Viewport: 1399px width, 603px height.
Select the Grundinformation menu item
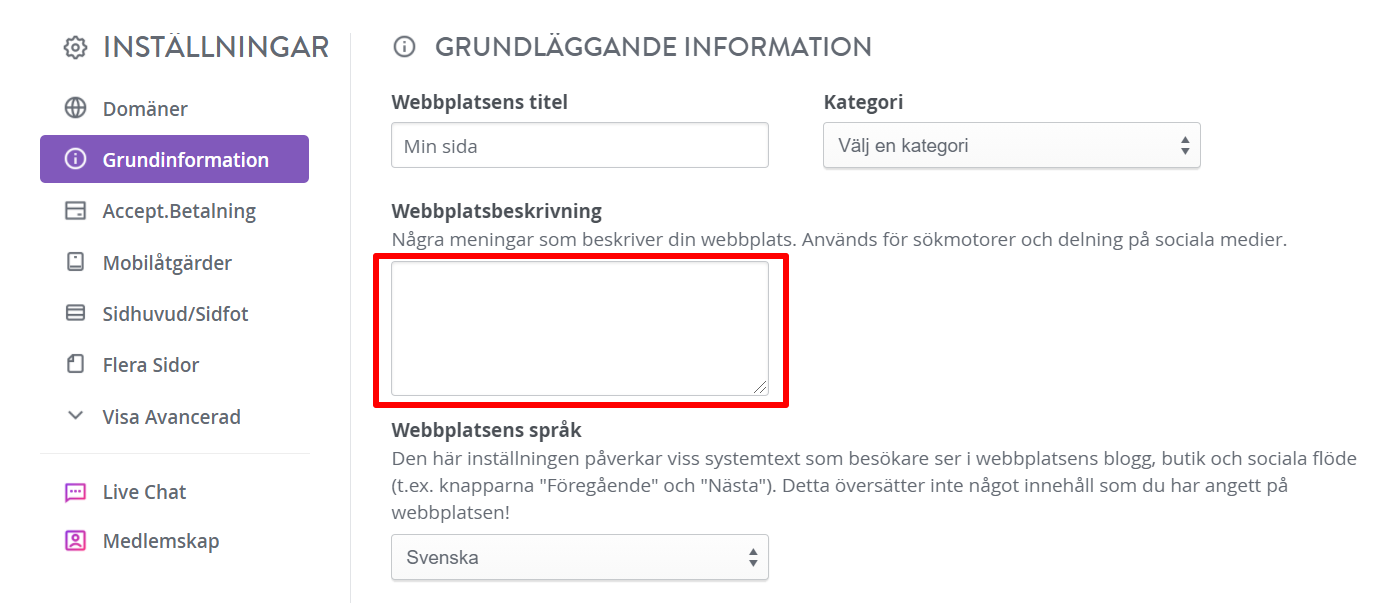pyautogui.click(x=174, y=159)
